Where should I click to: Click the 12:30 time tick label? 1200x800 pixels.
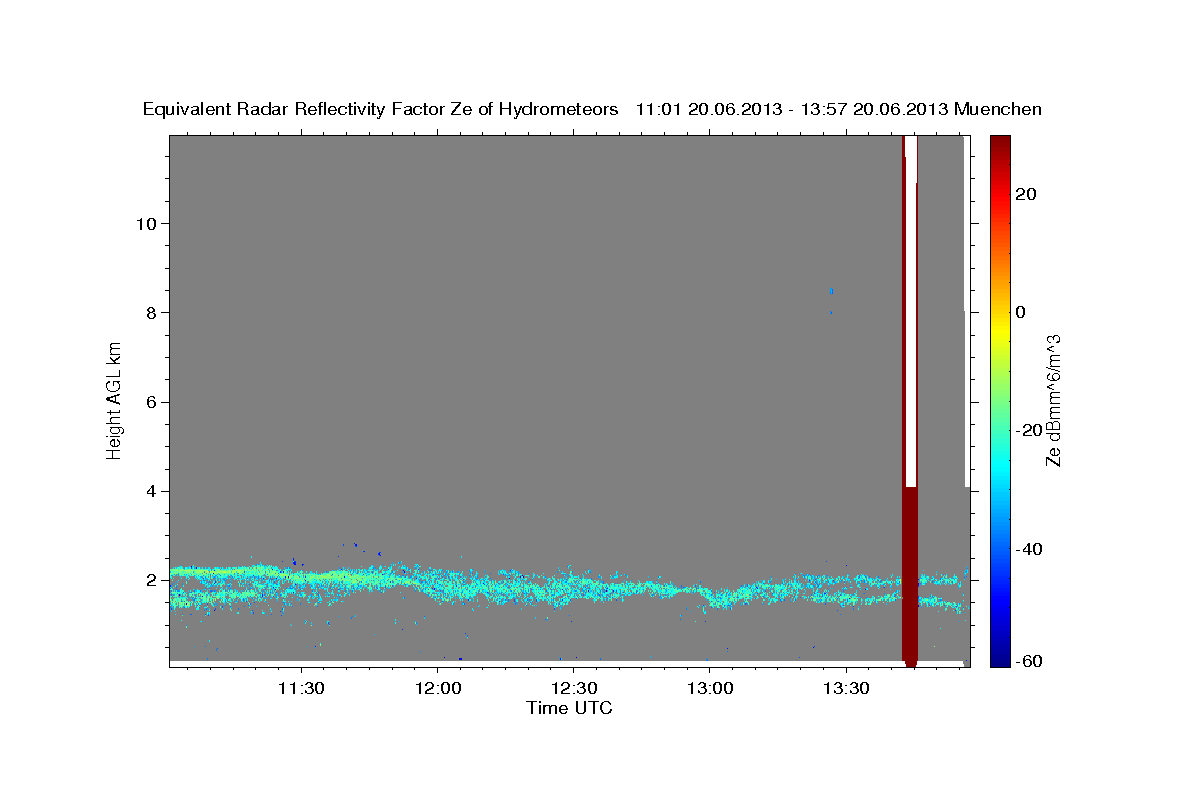tap(573, 689)
